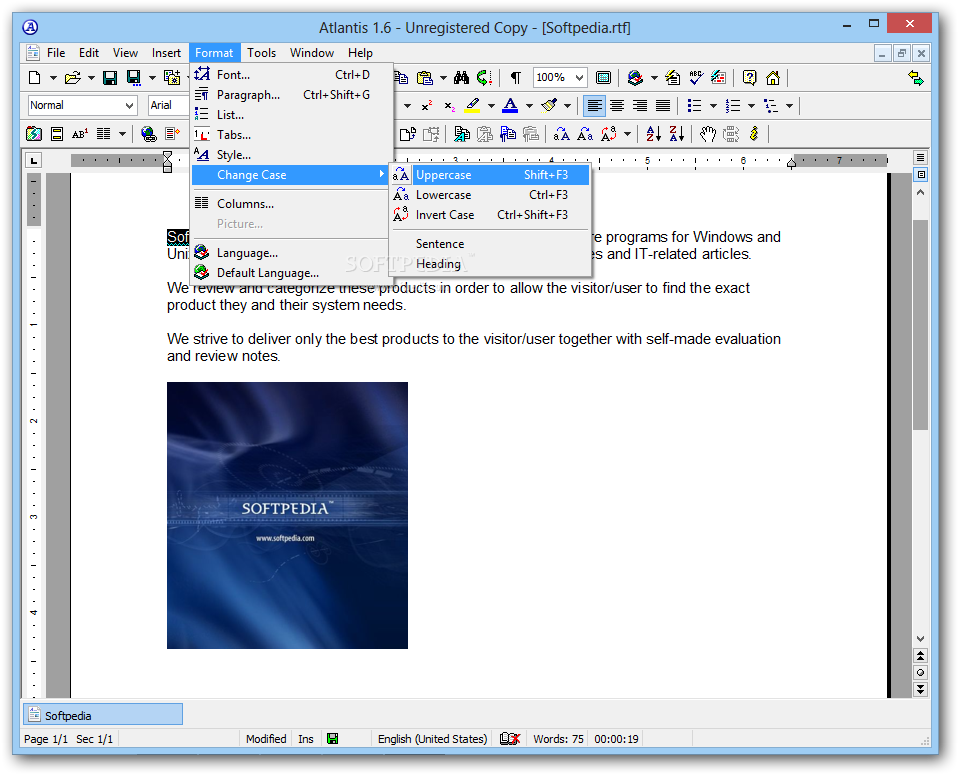Screen dimensions: 959x775
Task: Click the home page house icon
Action: (773, 78)
